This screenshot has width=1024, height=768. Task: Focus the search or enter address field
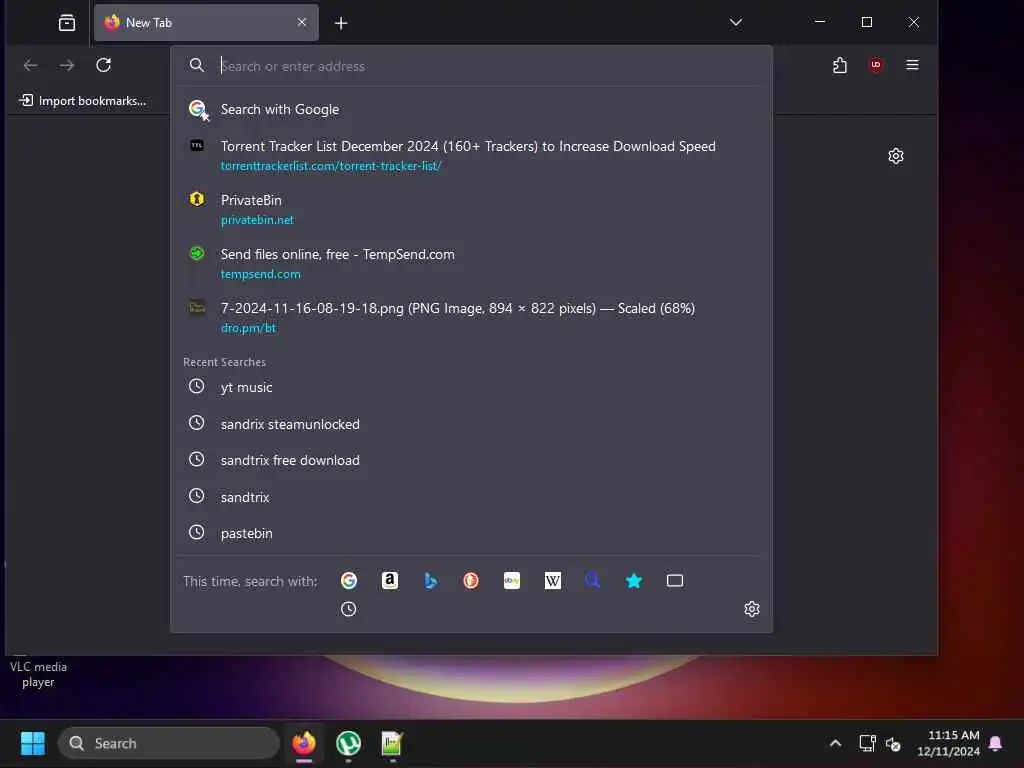pyautogui.click(x=472, y=66)
